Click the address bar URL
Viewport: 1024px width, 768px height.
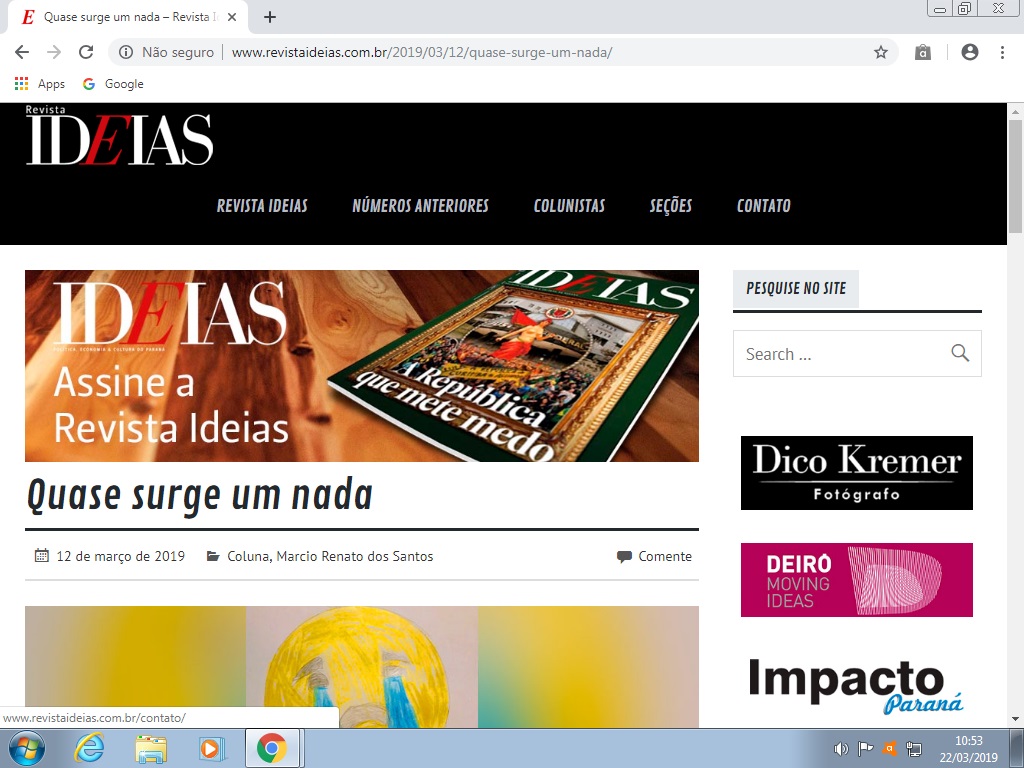[422, 52]
